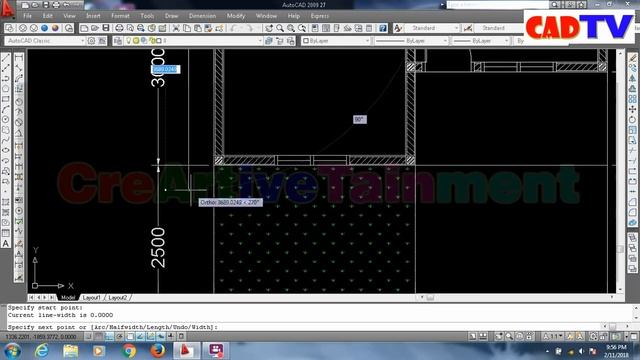Viewport: 640px width, 360px height.
Task: Open the Draw menu
Action: click(171, 16)
